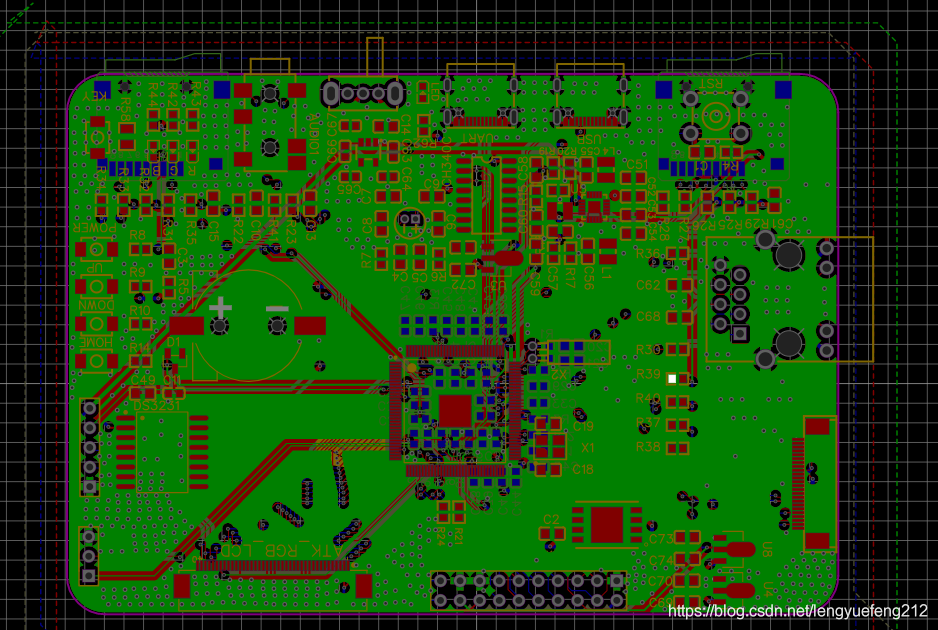Image resolution: width=938 pixels, height=630 pixels.
Task: Select the ATK_RGB_LCD FPC connector
Action: (x=273, y=578)
